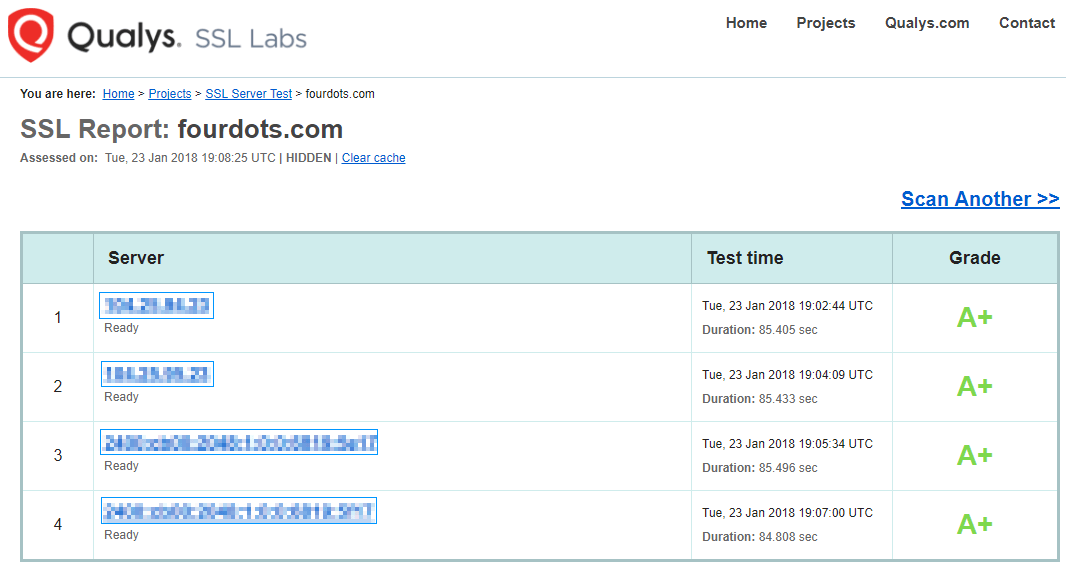Click the SSL Labs logo text
This screenshot has height=567, width=1066.
click(x=251, y=39)
